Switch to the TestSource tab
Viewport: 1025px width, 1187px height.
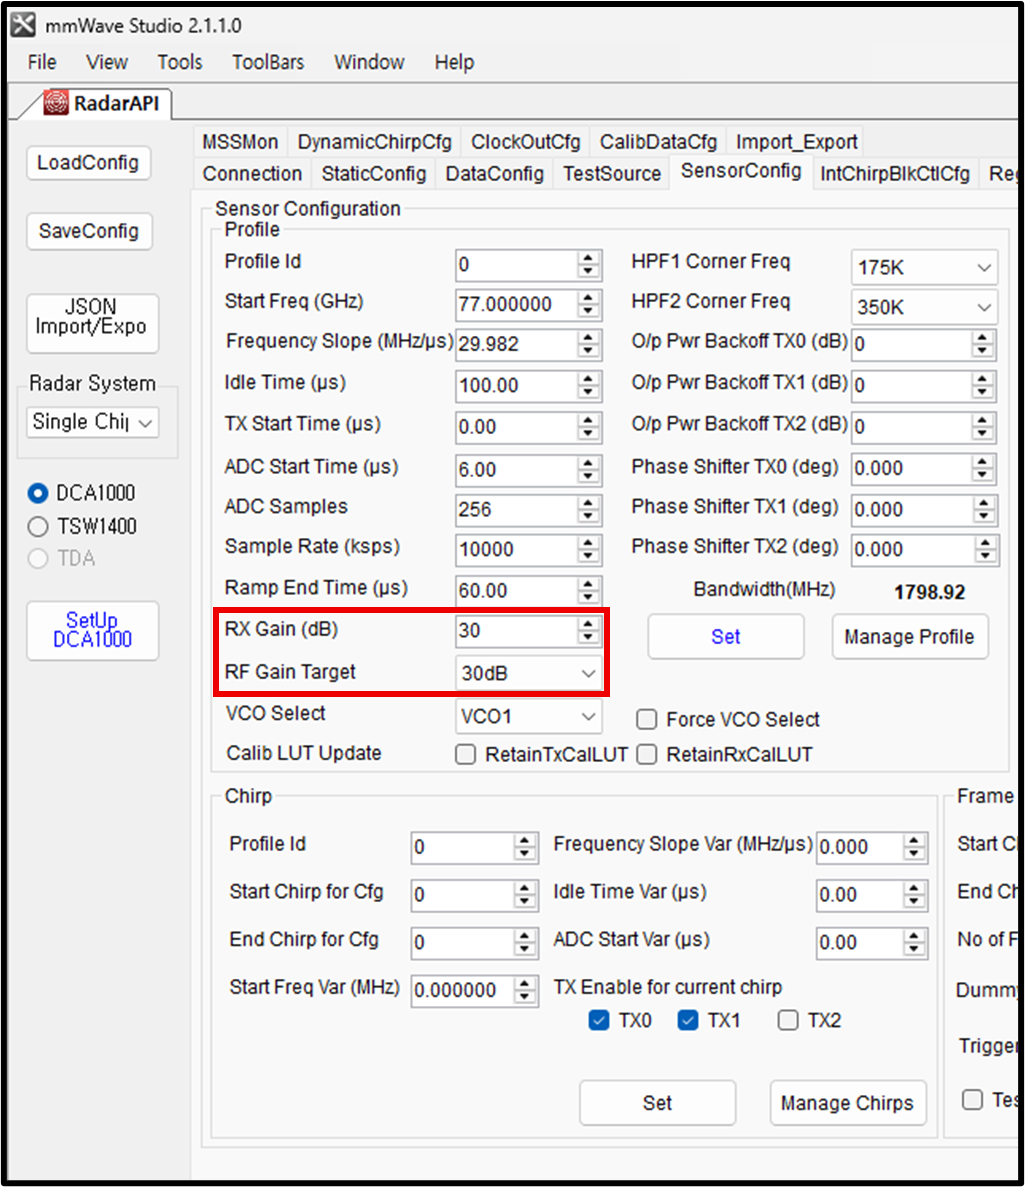pos(612,174)
